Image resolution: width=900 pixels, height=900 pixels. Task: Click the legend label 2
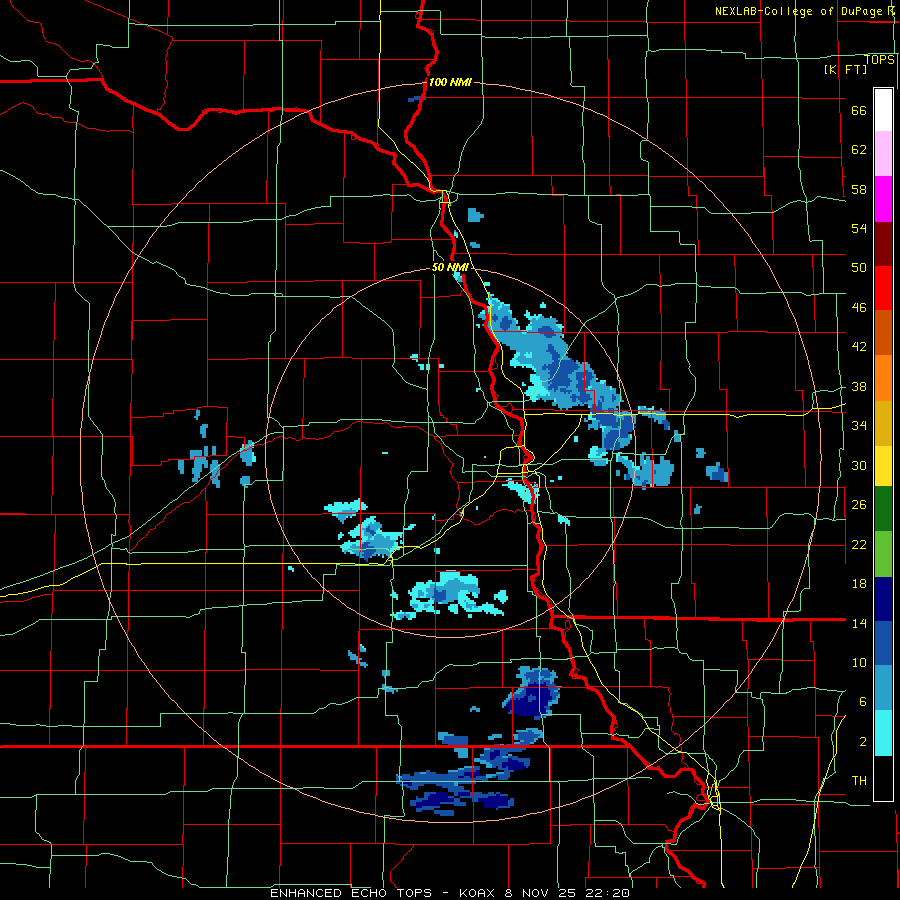click(863, 742)
